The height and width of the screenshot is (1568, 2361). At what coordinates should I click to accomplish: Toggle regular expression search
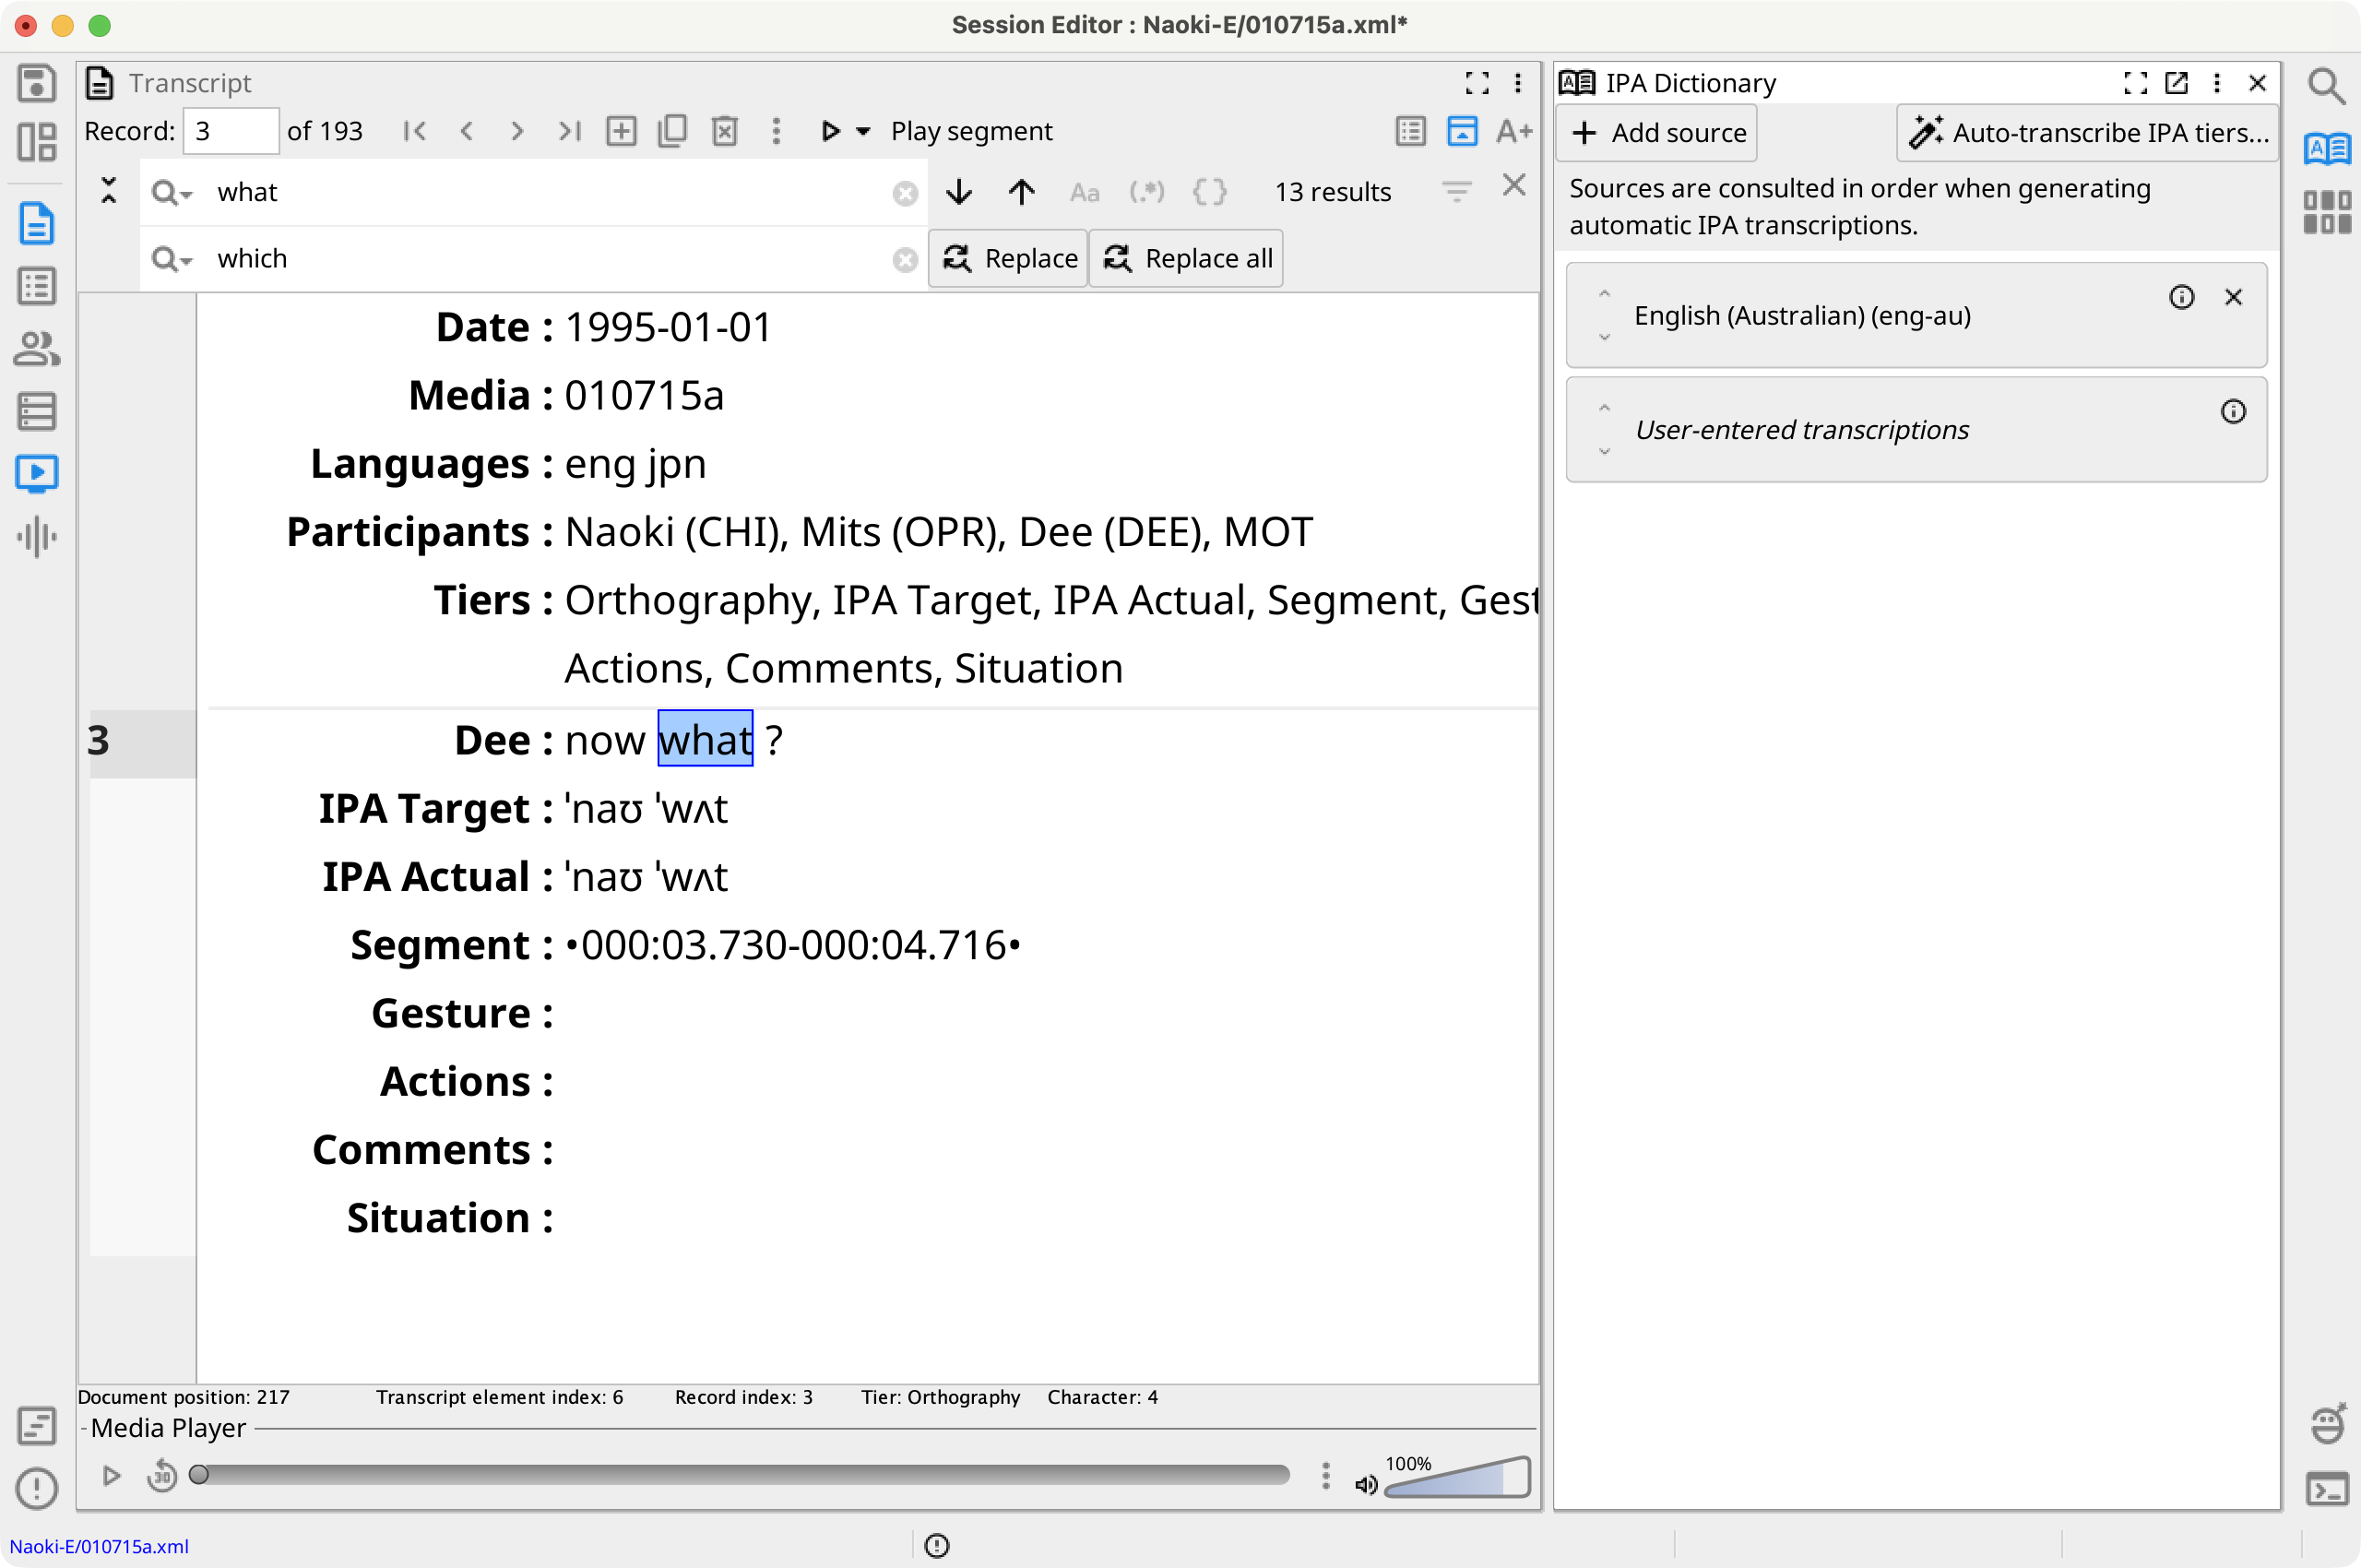point(1147,192)
